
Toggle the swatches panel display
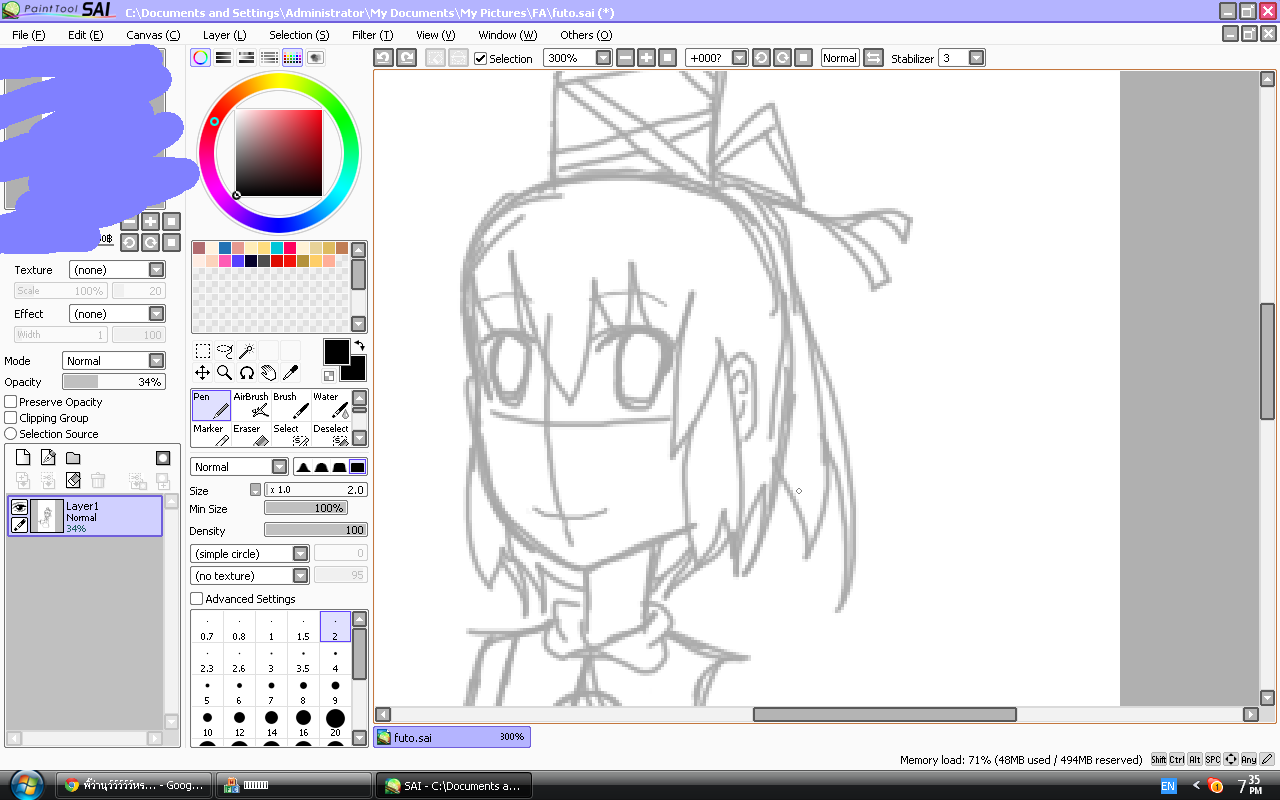[x=292, y=58]
